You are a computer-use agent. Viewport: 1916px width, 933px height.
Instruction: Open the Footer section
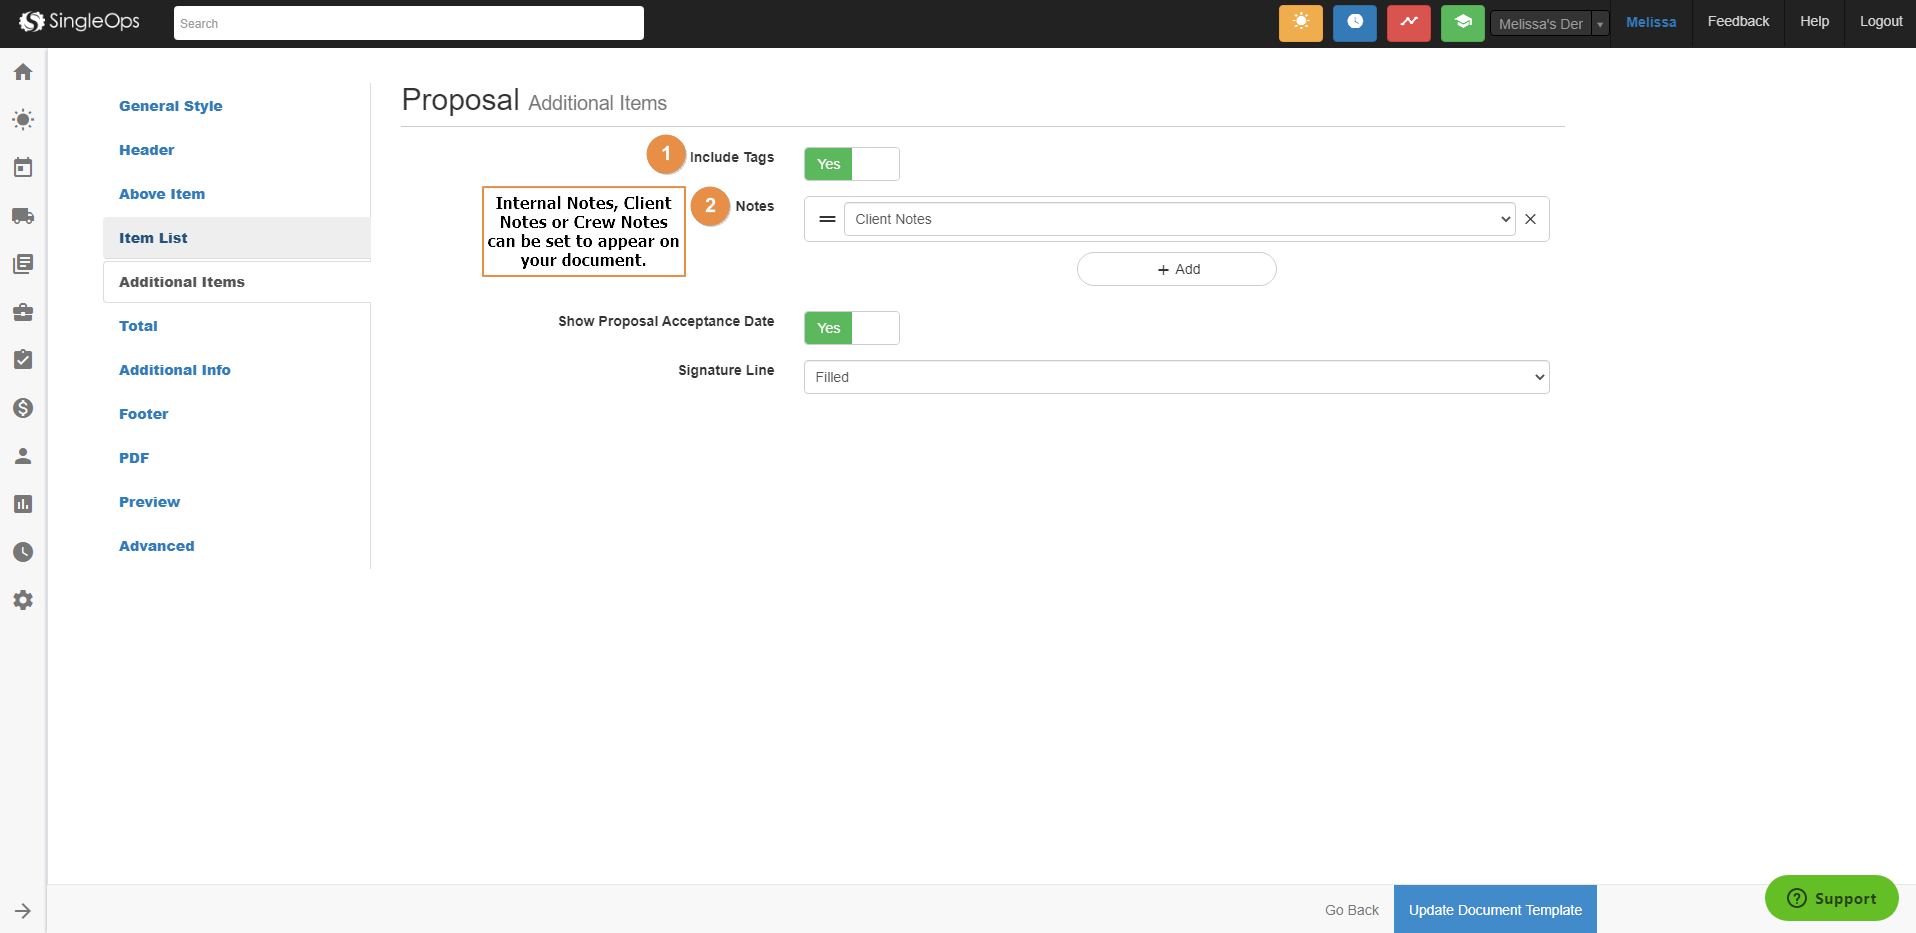click(x=144, y=414)
